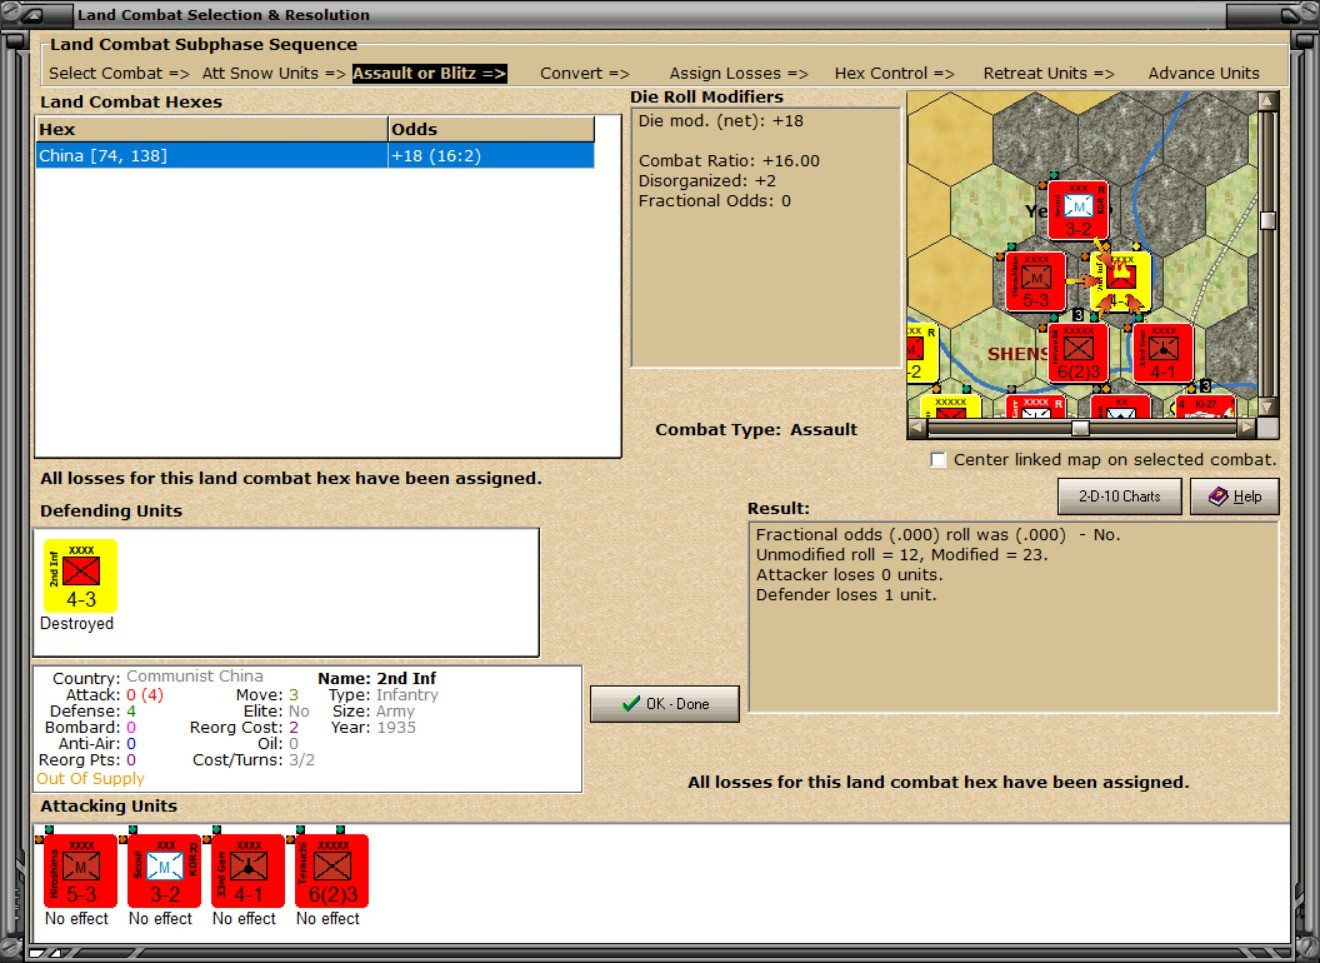1320x963 pixels.
Task: Enable Center linked map on selected combat
Action: pos(938,460)
